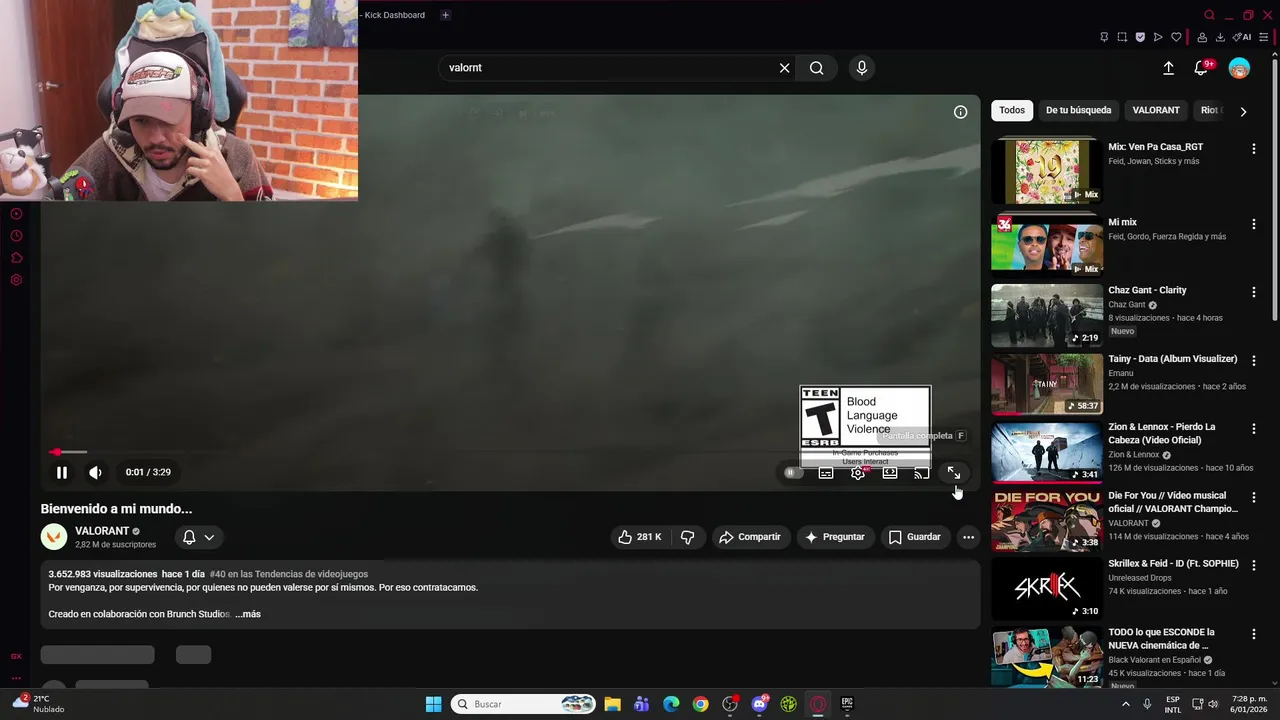This screenshot has height=720, width=1280.
Task: Switch to the Kick Dashboard tab
Action: [x=393, y=15]
